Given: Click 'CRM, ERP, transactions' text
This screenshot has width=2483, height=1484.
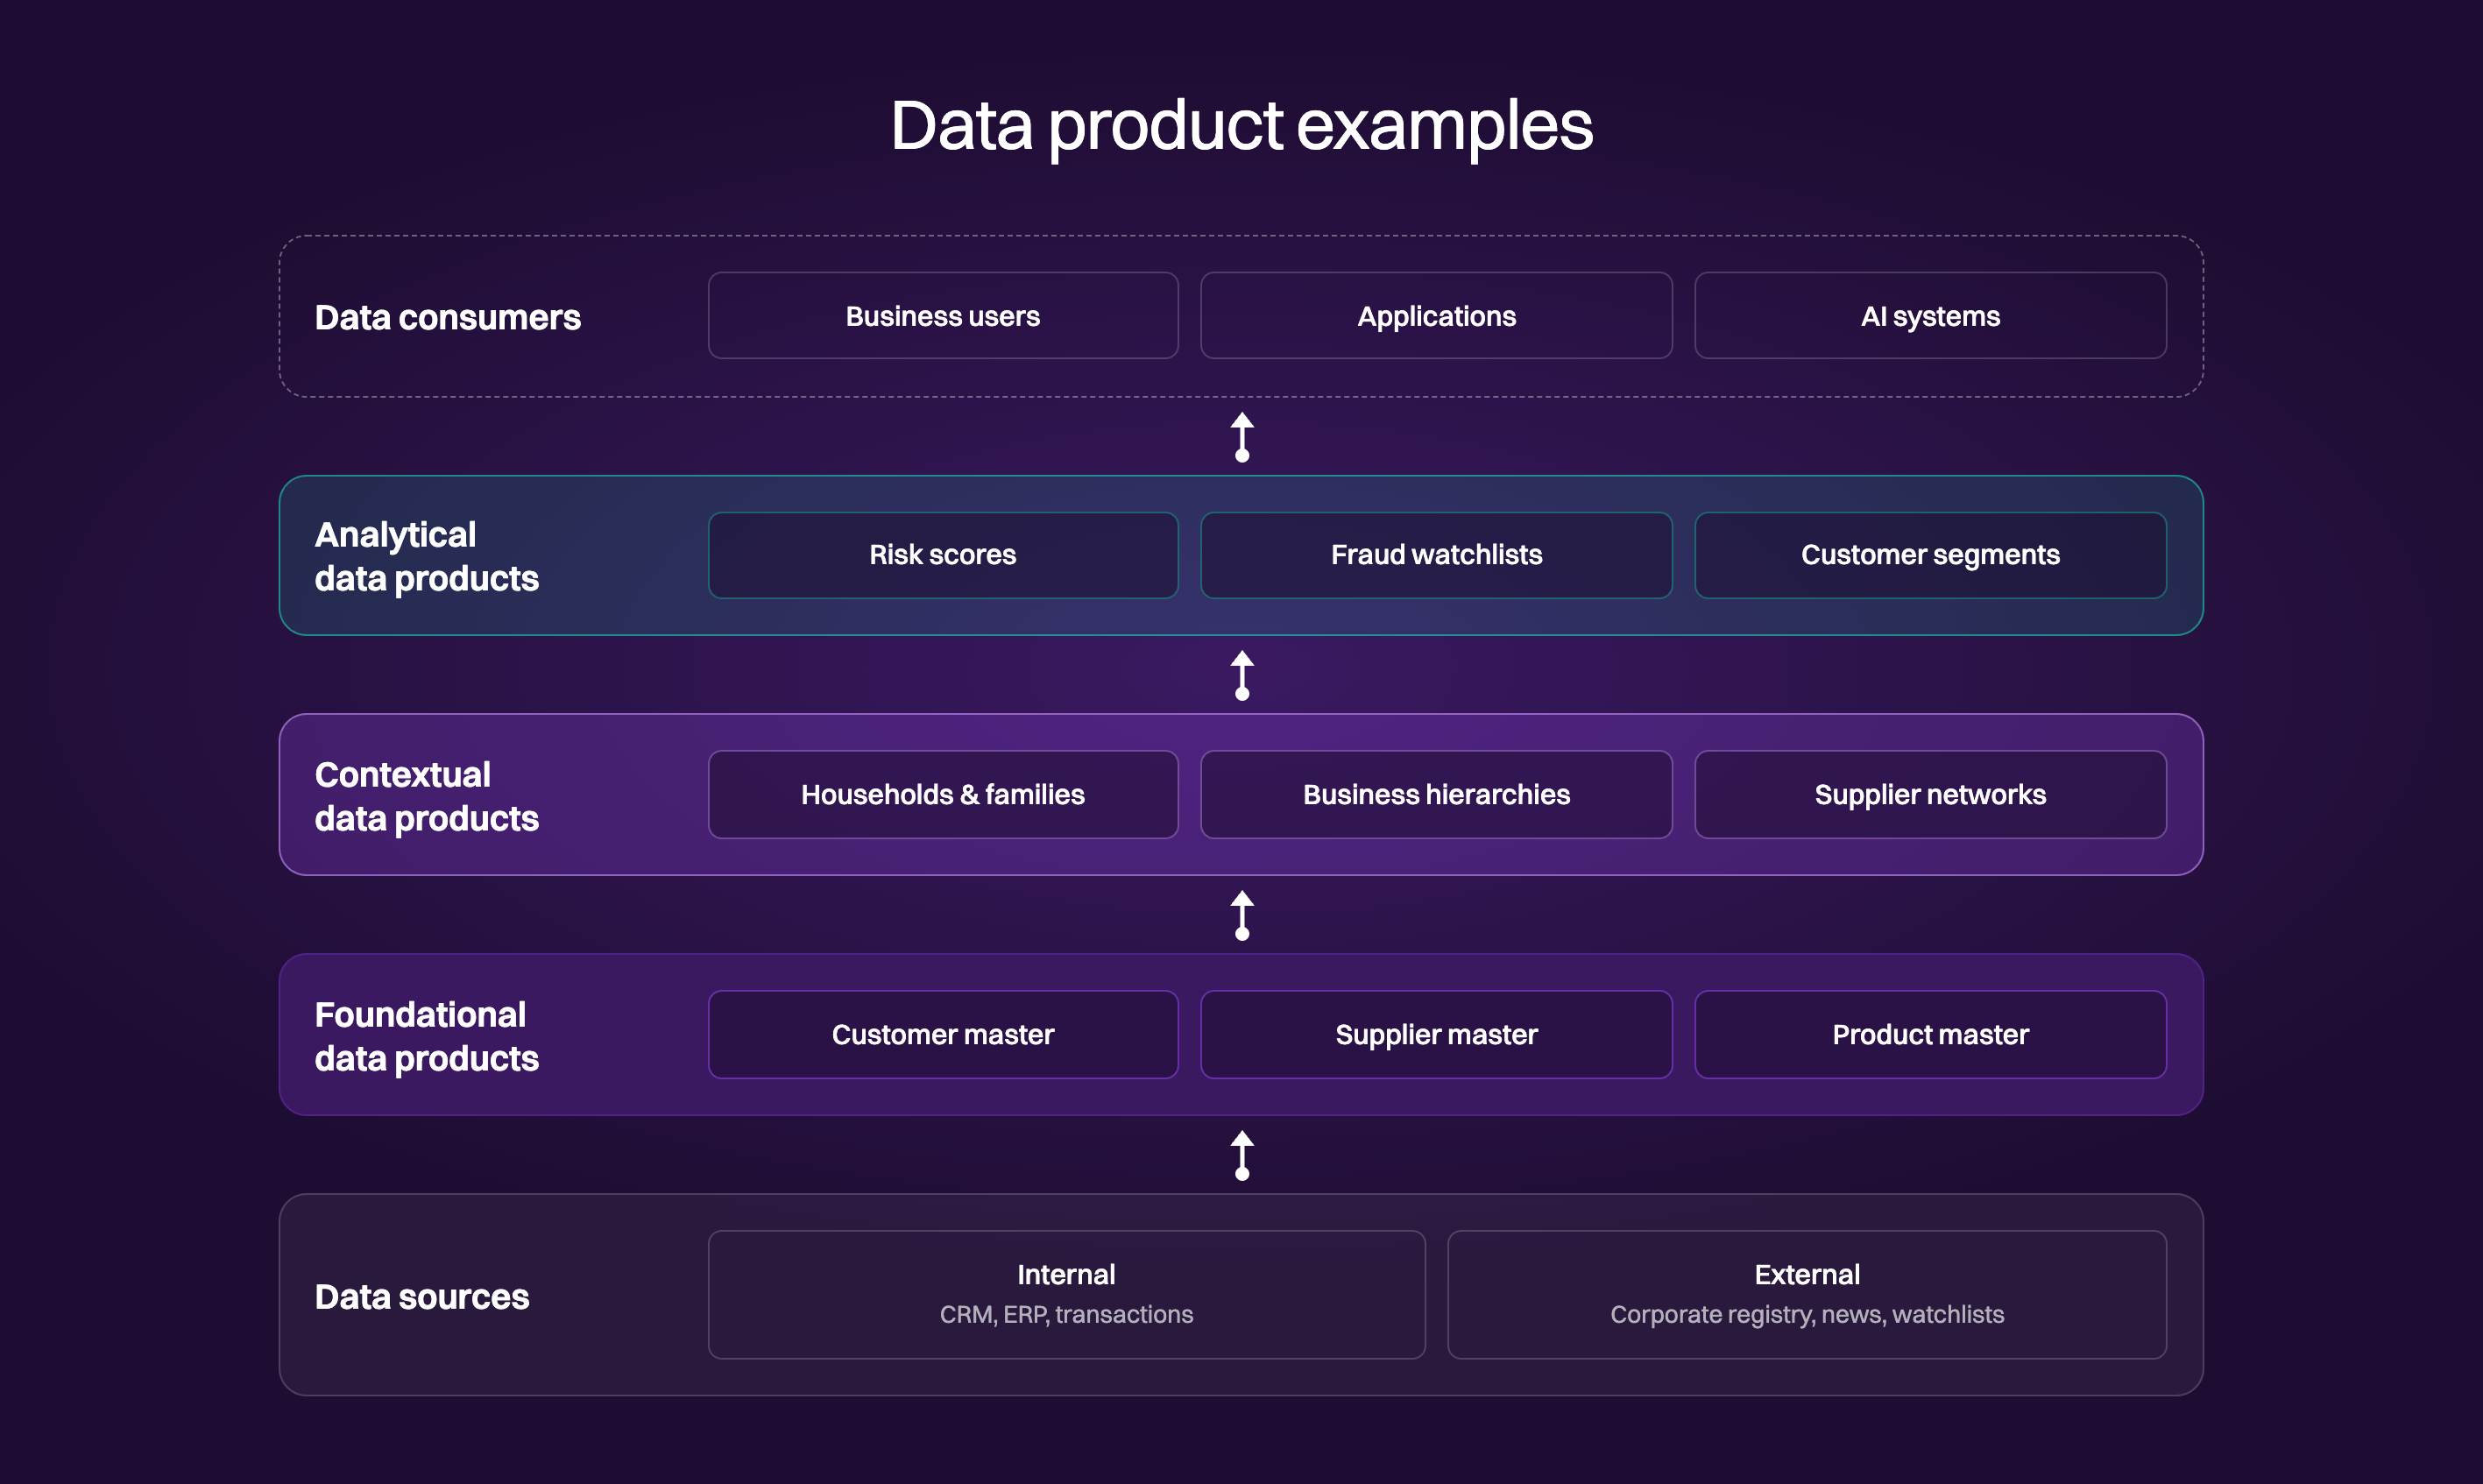Looking at the screenshot, I should (1066, 1315).
